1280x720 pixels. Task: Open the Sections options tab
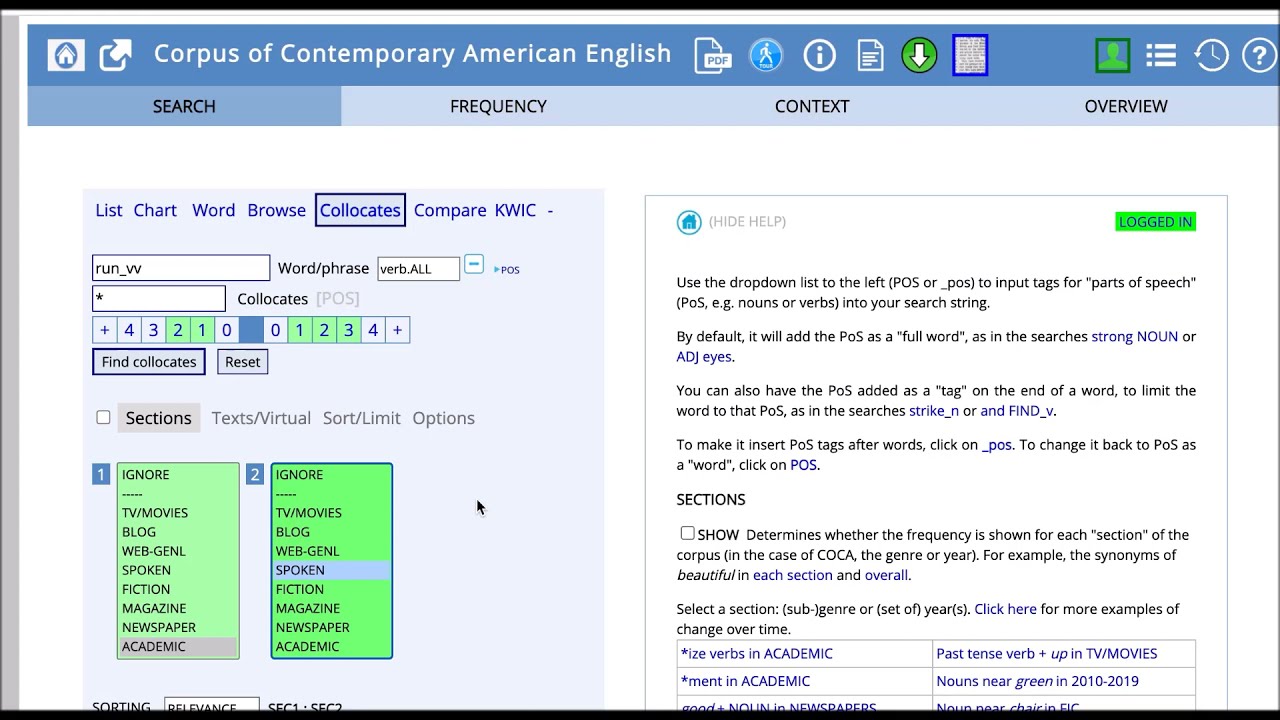click(159, 418)
